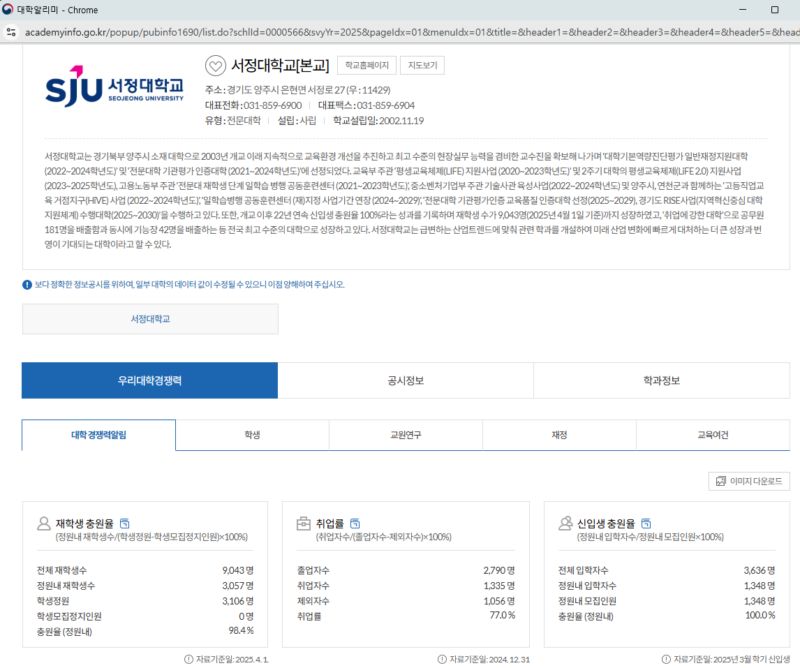Click 학생정원 value 3,106 명
Image resolution: width=800 pixels, height=668 pixels.
(x=238, y=601)
